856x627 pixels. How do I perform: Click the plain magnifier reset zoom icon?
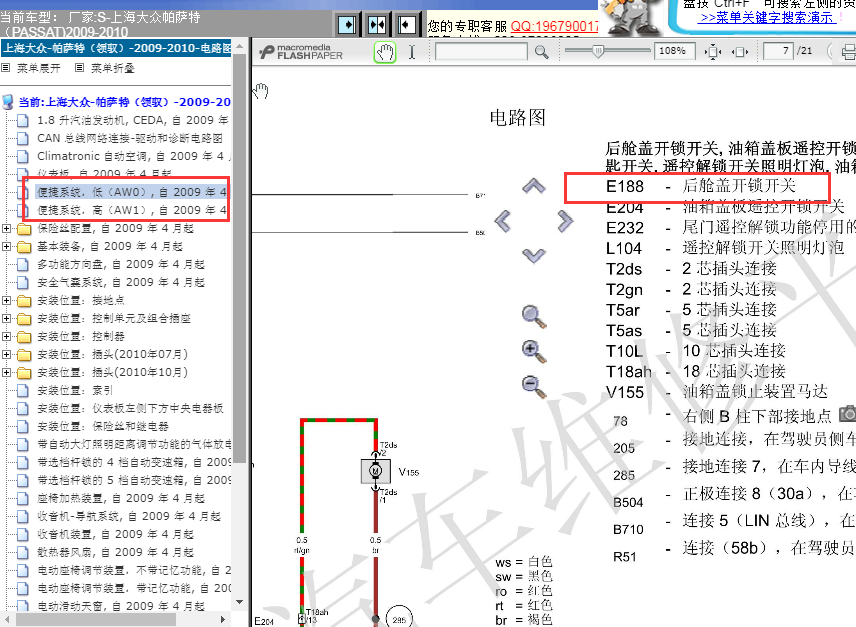[x=533, y=317]
